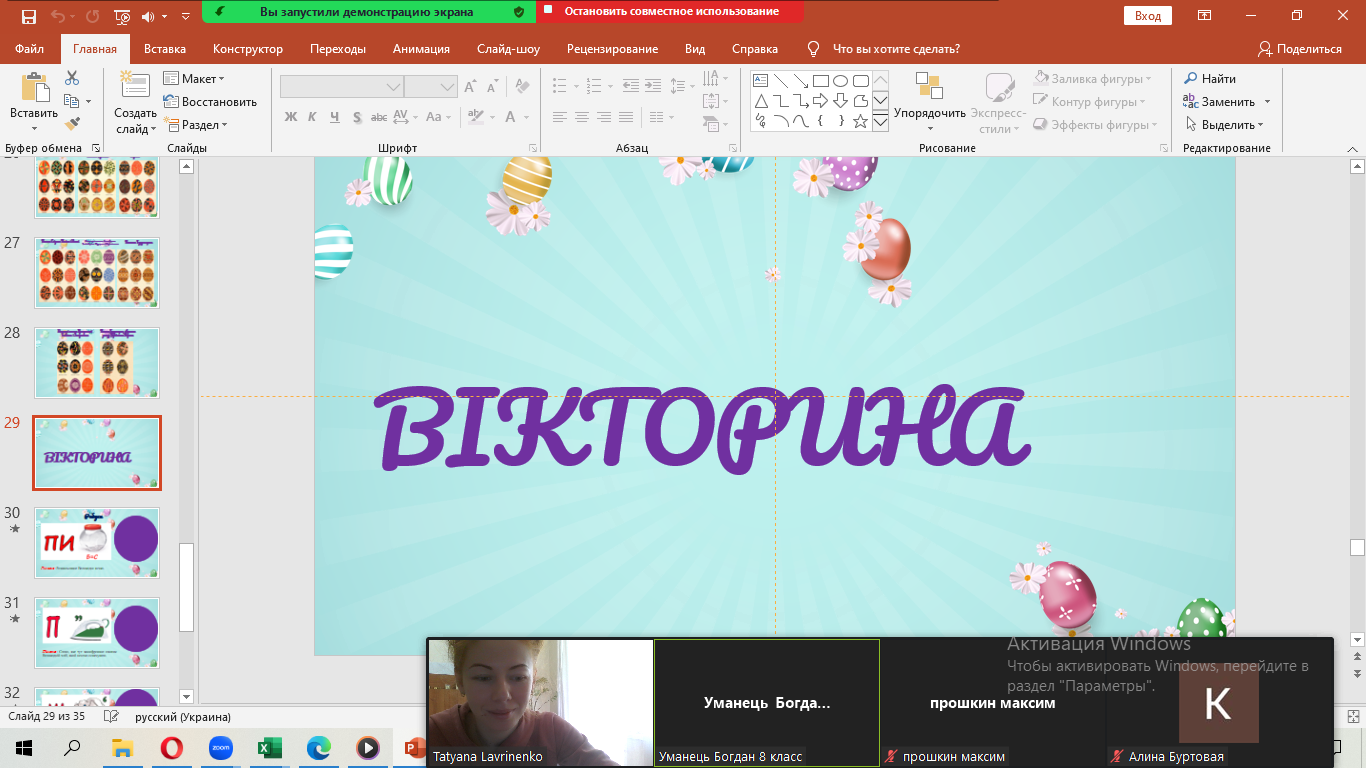
Task: Switch to the Вставка tab
Action: click(165, 49)
